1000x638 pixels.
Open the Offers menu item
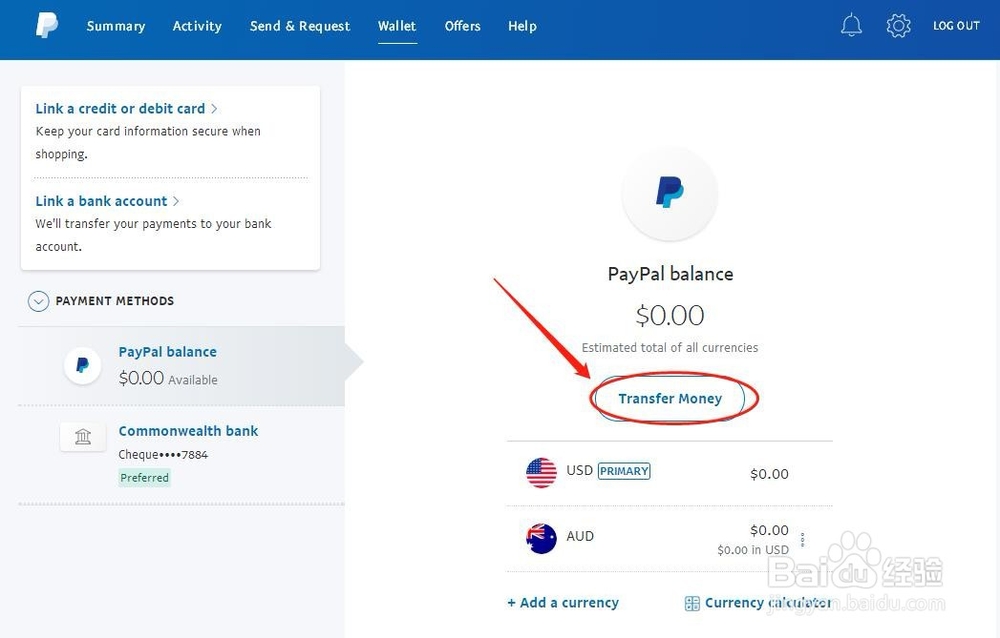point(463,26)
